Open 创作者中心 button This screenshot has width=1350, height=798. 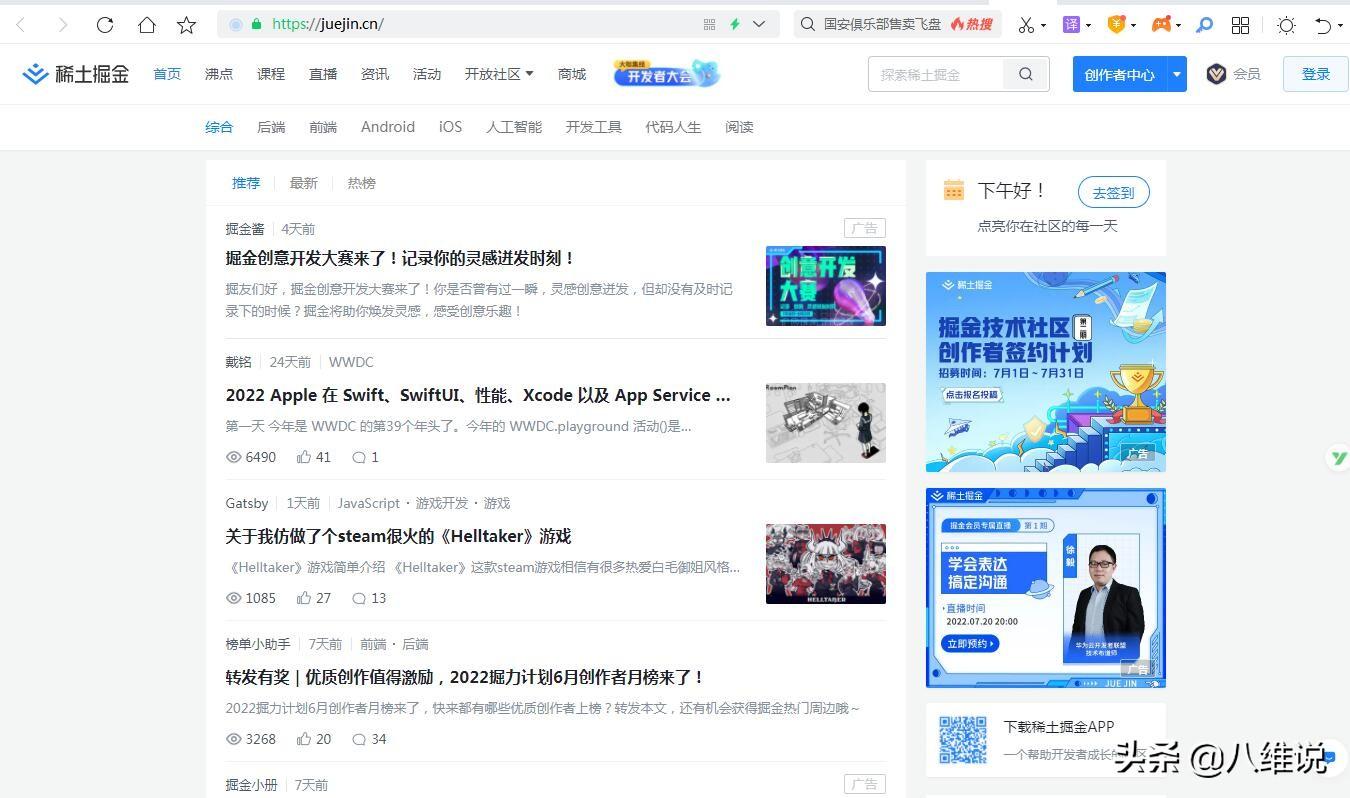(1119, 74)
